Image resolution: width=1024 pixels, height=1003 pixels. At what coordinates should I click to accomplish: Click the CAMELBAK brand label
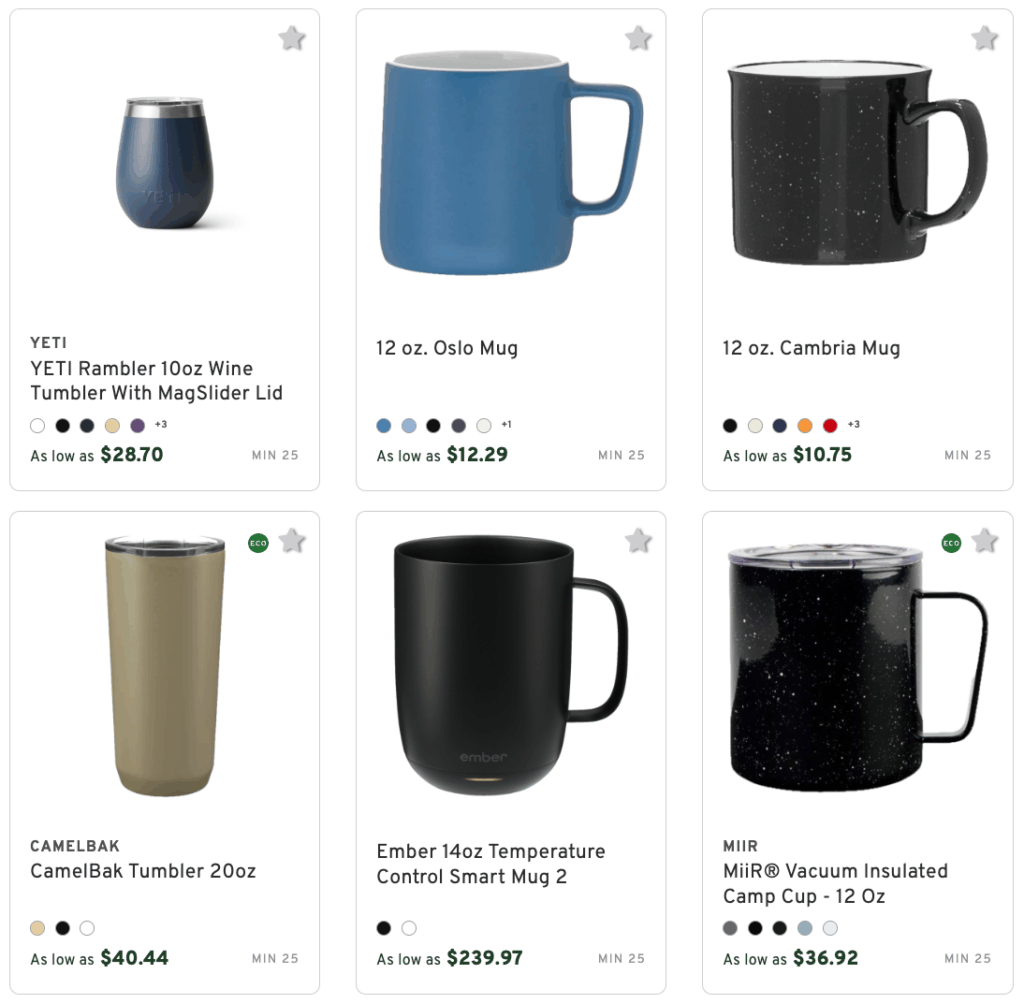(x=75, y=845)
